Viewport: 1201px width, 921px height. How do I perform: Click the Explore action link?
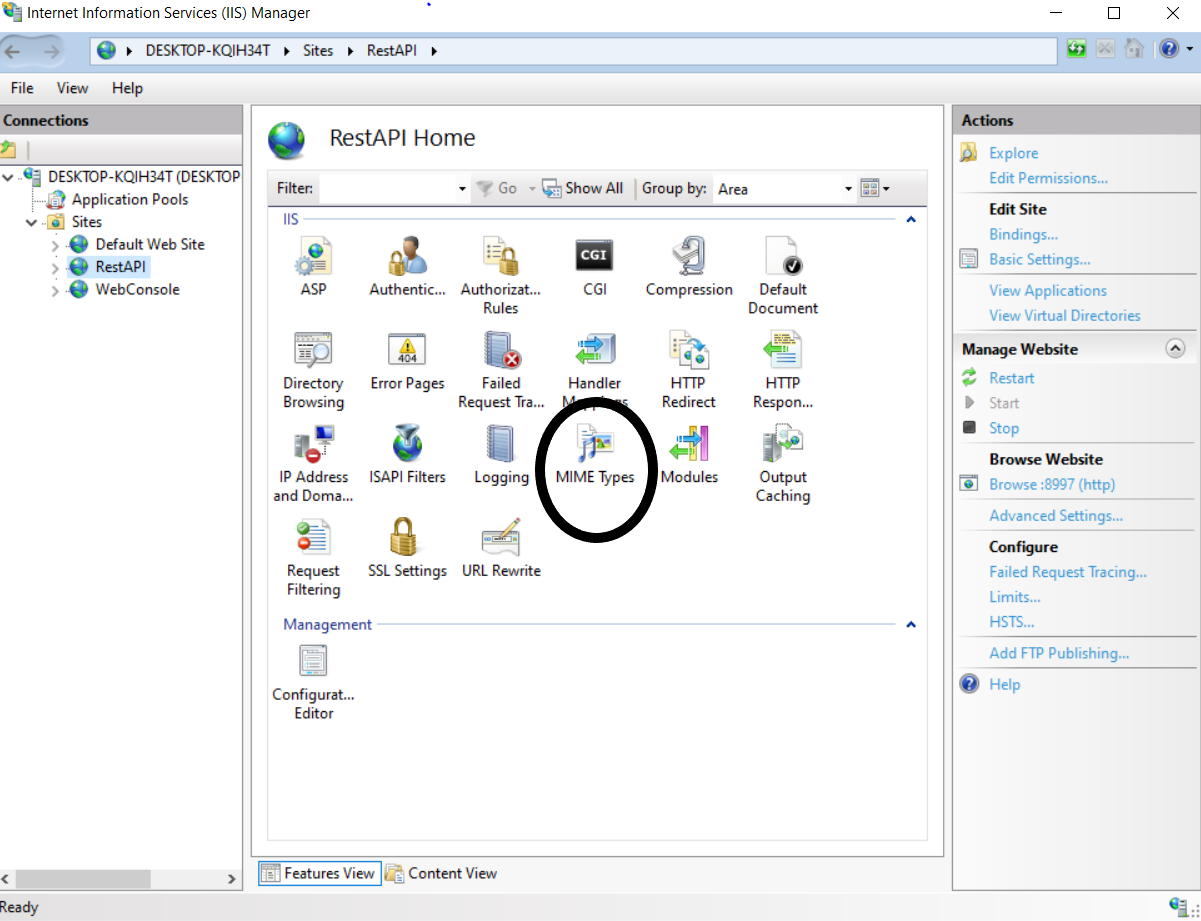(x=1013, y=153)
